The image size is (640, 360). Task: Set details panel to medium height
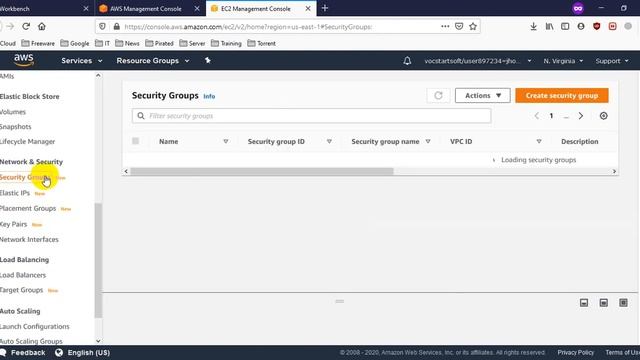click(x=603, y=302)
